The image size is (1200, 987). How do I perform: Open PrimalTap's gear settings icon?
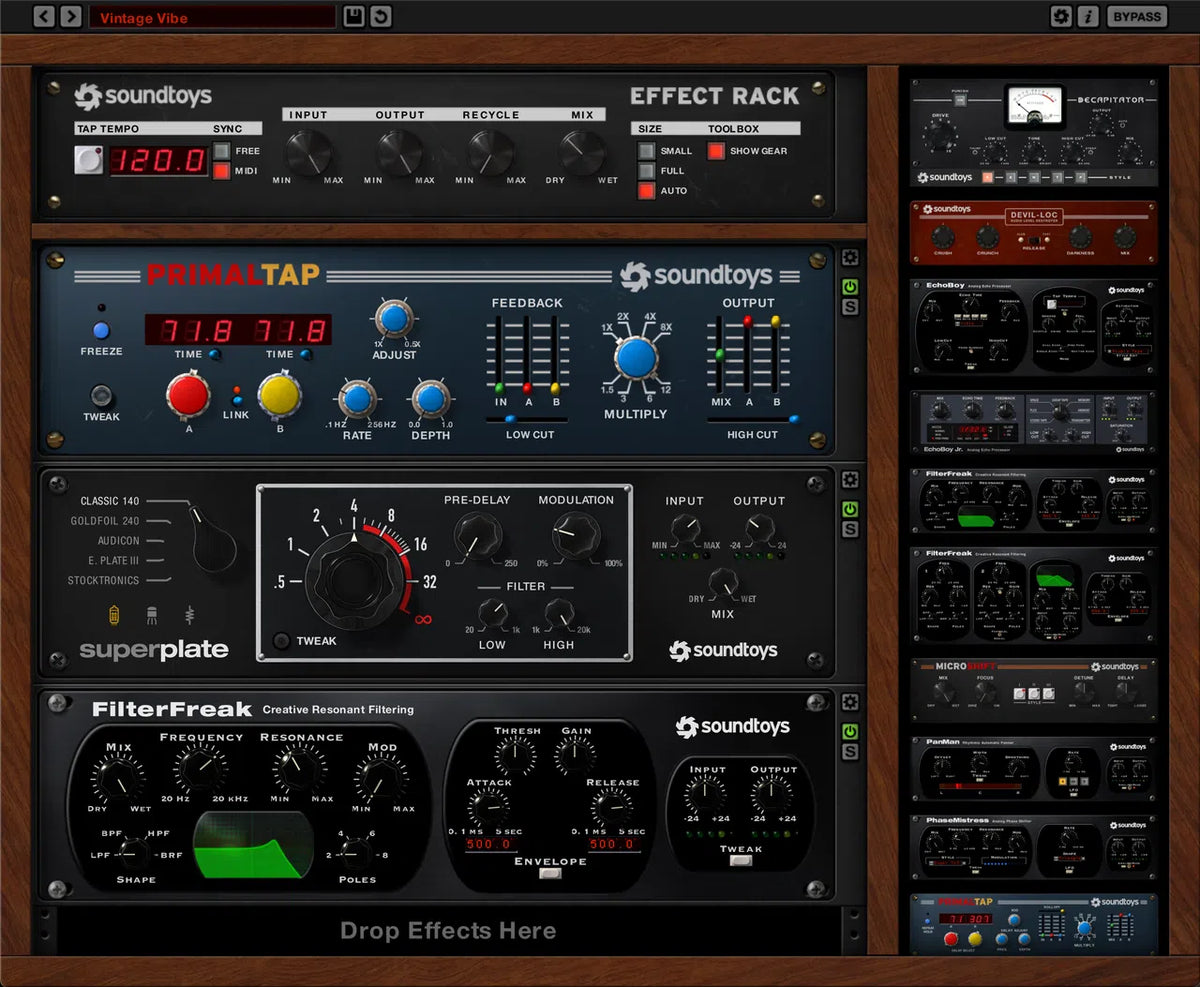click(849, 257)
